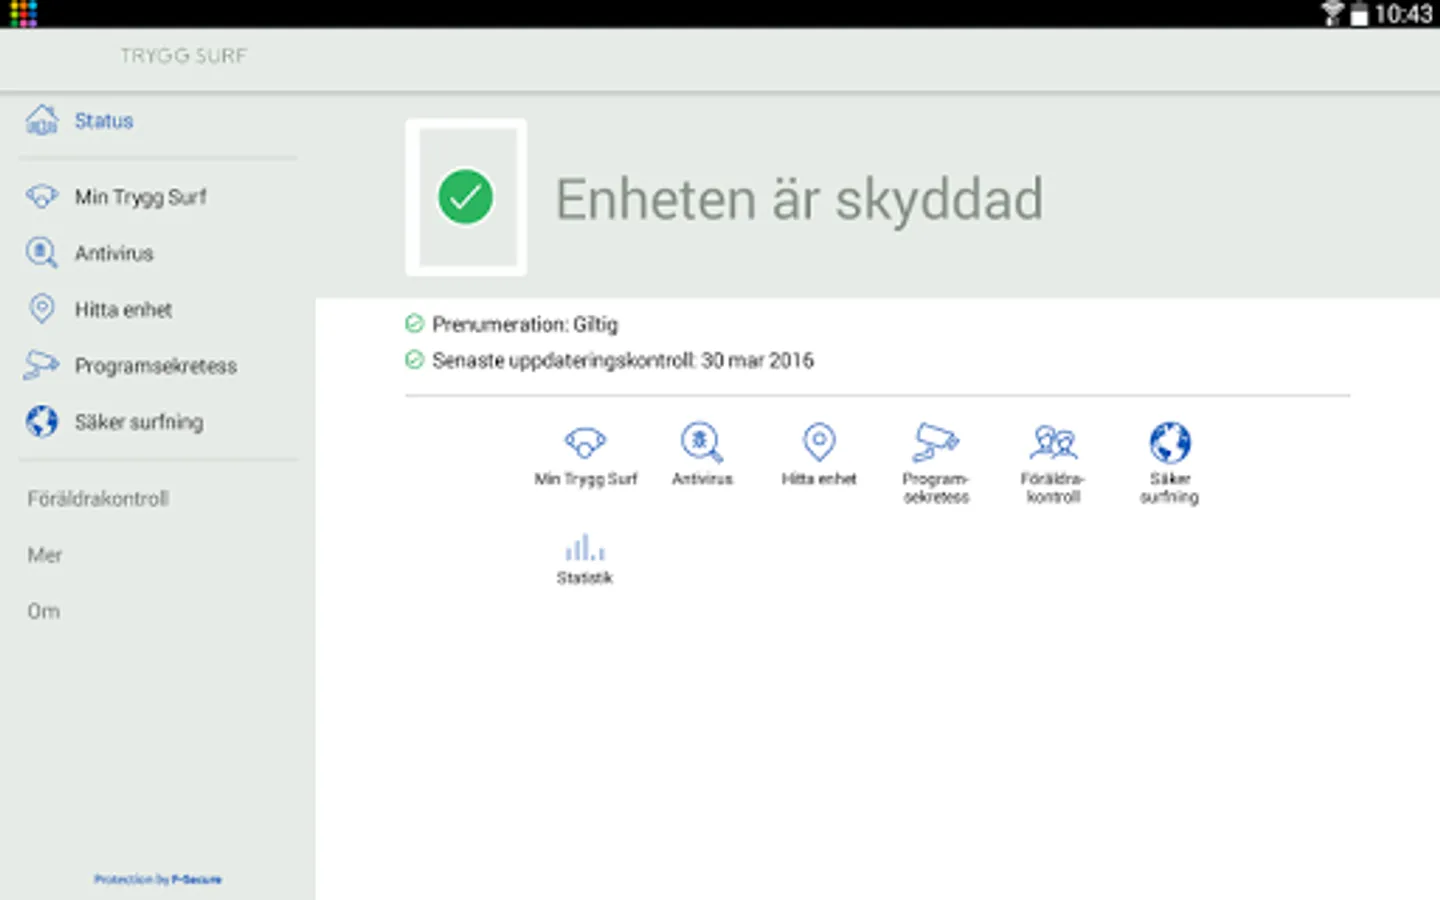Select Antivirus in the sidebar

114,253
